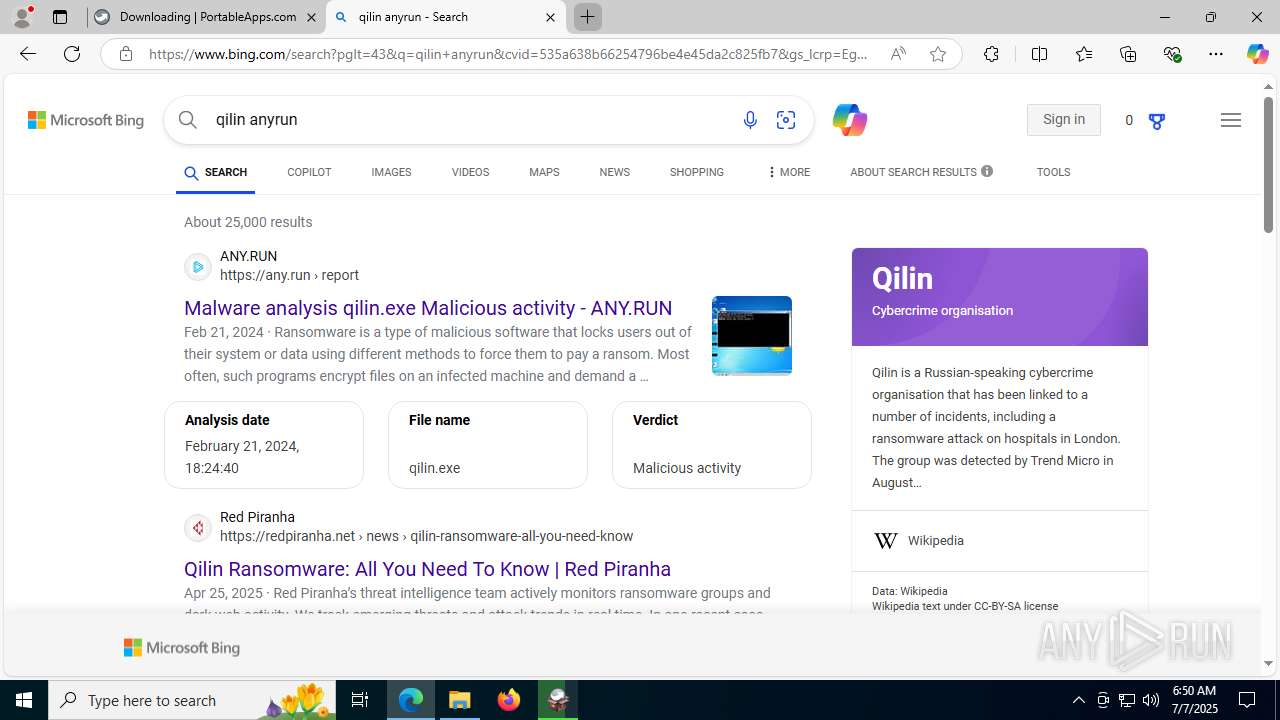
Task: Open Bing hamburger menu
Action: (1231, 120)
